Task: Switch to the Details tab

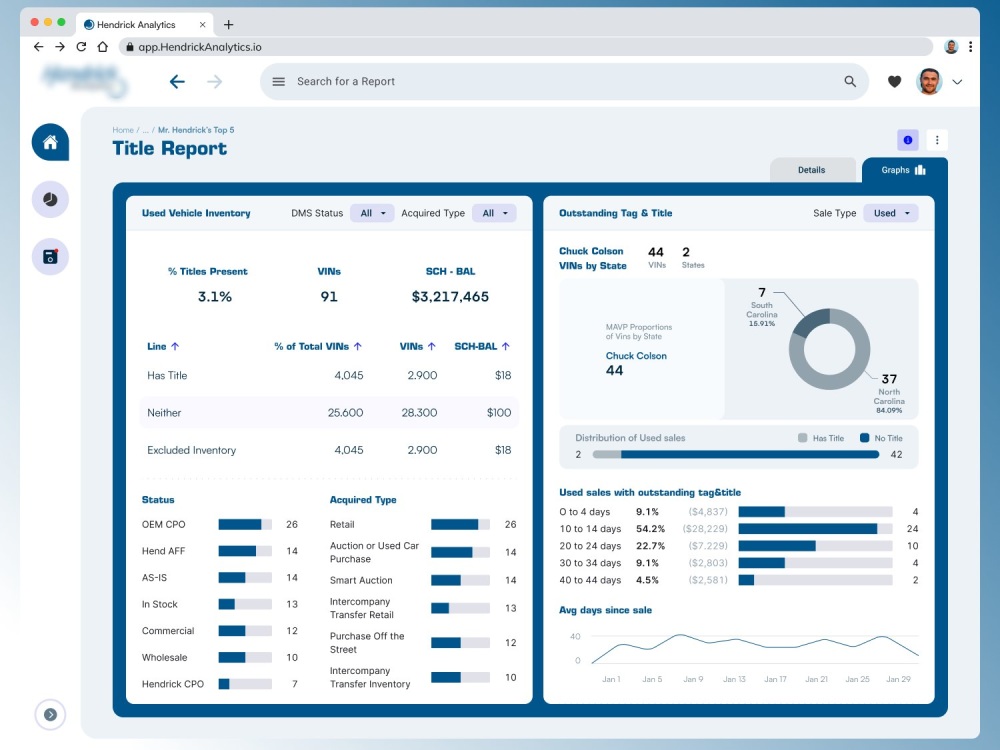Action: pos(811,170)
